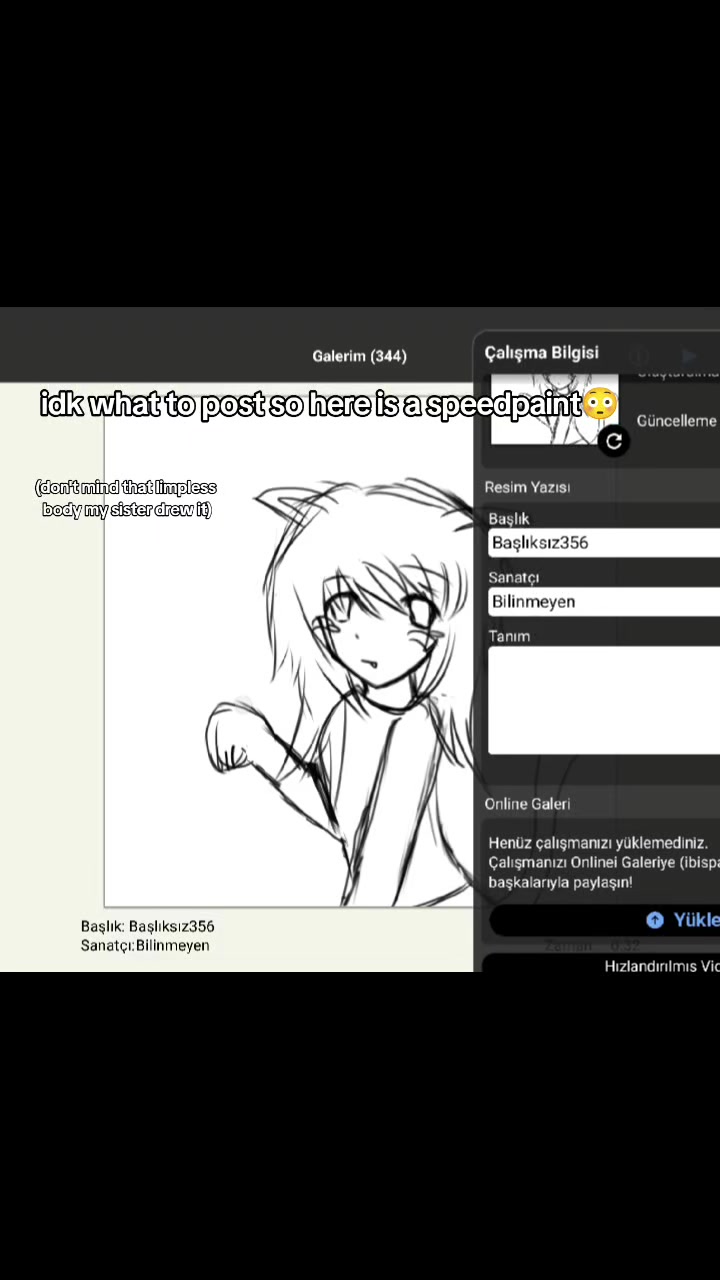Click the Güncelleme label beside thumbnail

[x=677, y=421]
